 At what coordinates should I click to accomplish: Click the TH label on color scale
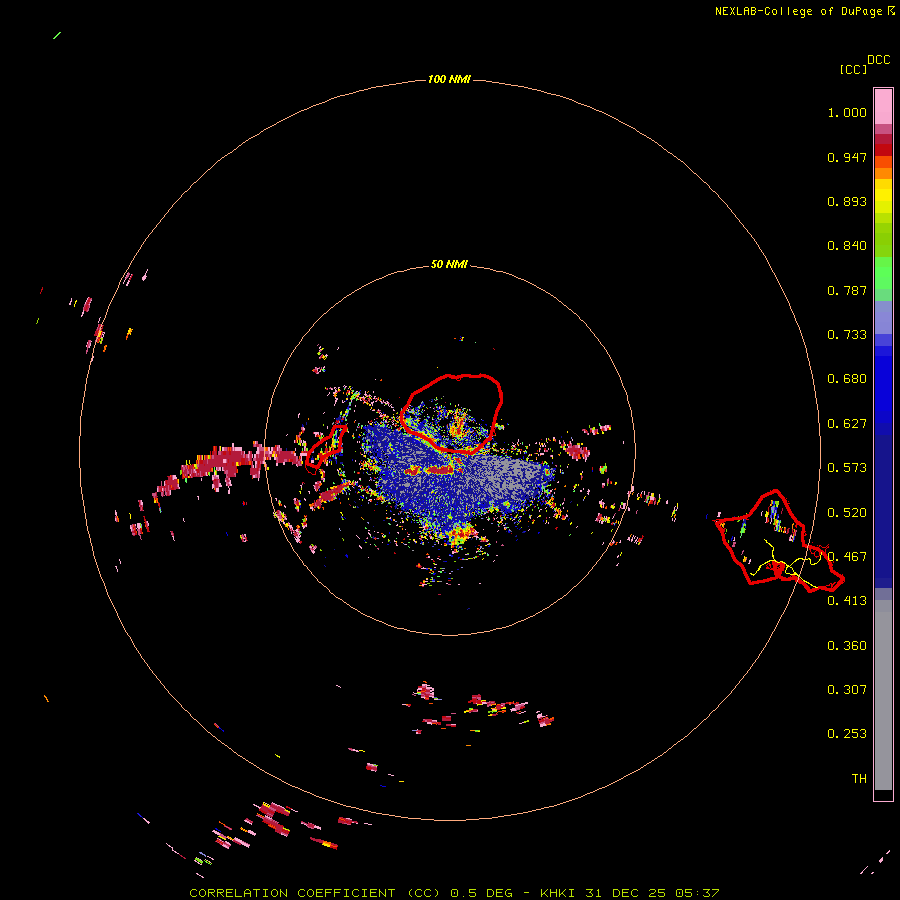click(859, 779)
